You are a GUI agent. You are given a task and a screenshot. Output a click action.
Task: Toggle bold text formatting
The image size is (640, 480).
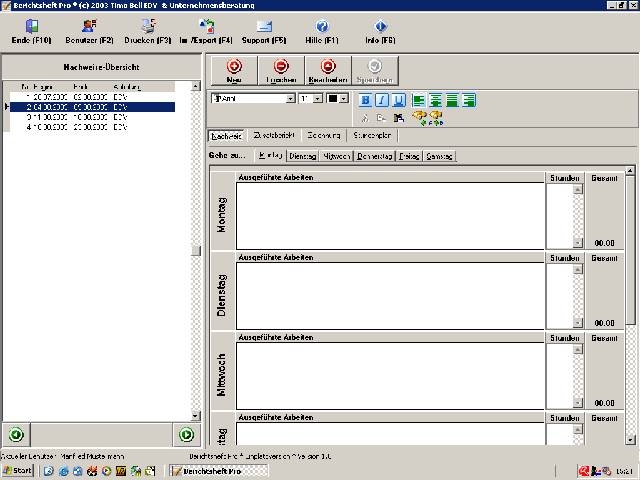[x=365, y=100]
